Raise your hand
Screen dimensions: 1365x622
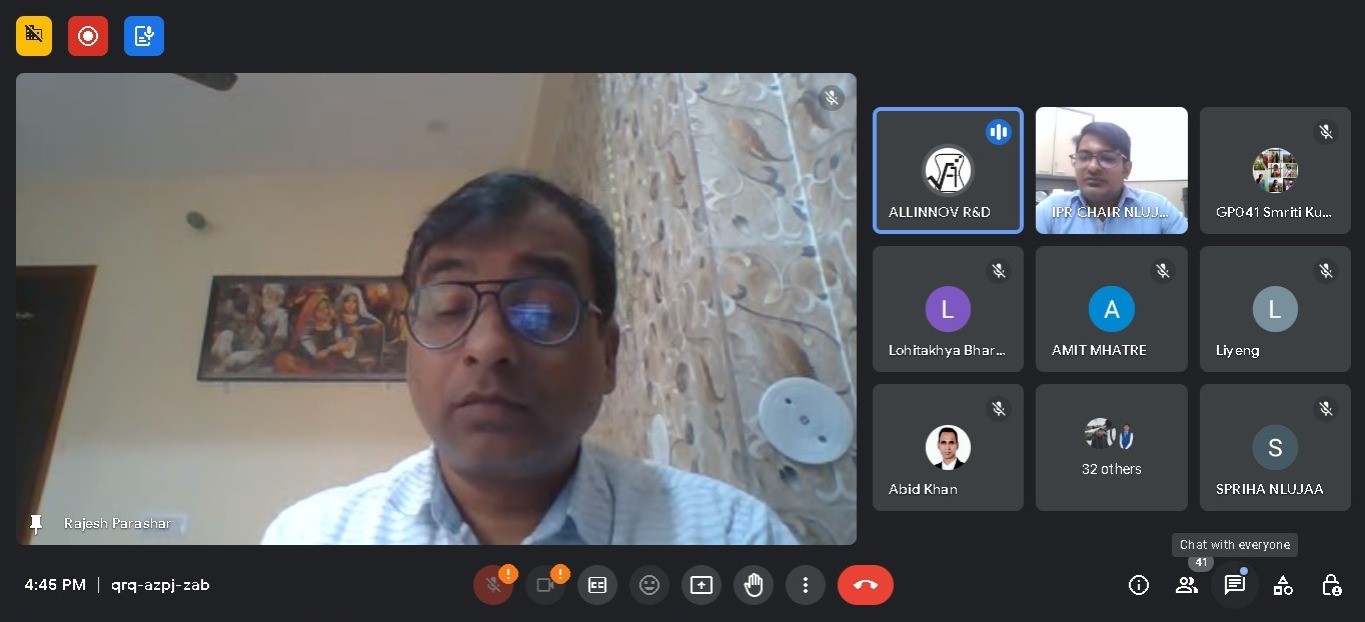click(x=753, y=585)
